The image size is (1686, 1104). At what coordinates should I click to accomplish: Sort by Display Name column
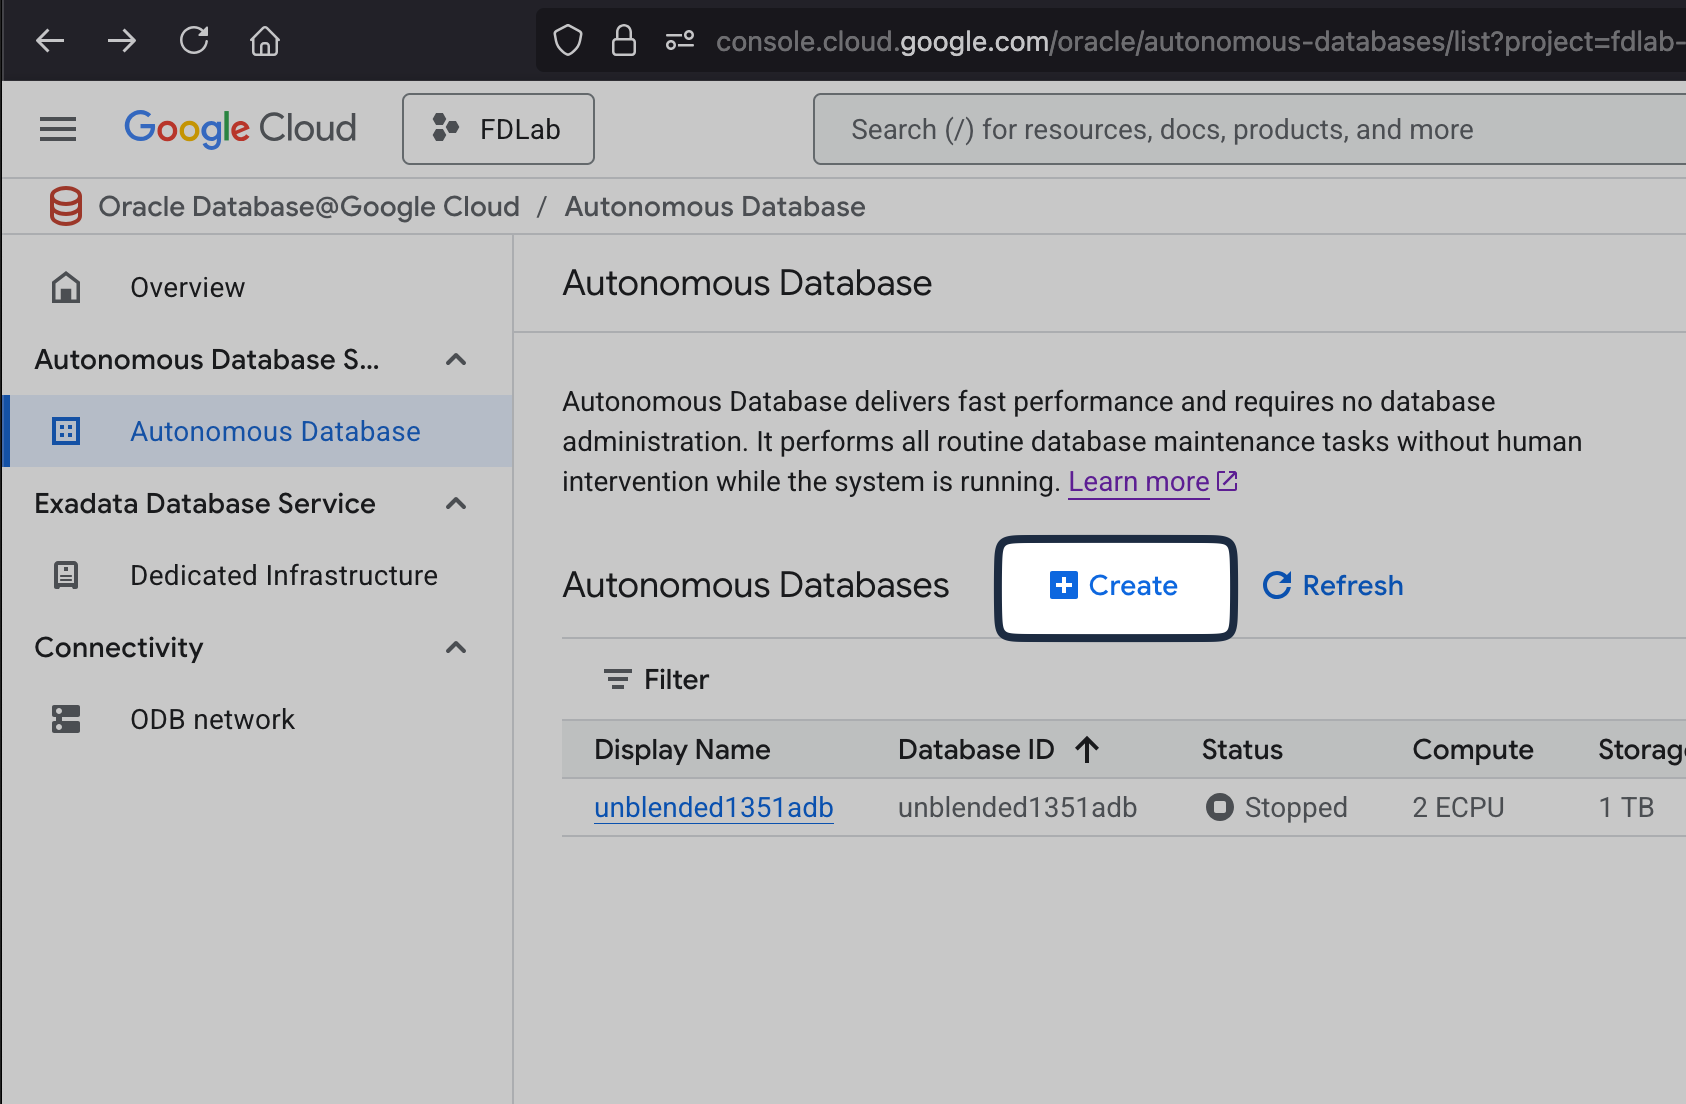pyautogui.click(x=682, y=750)
